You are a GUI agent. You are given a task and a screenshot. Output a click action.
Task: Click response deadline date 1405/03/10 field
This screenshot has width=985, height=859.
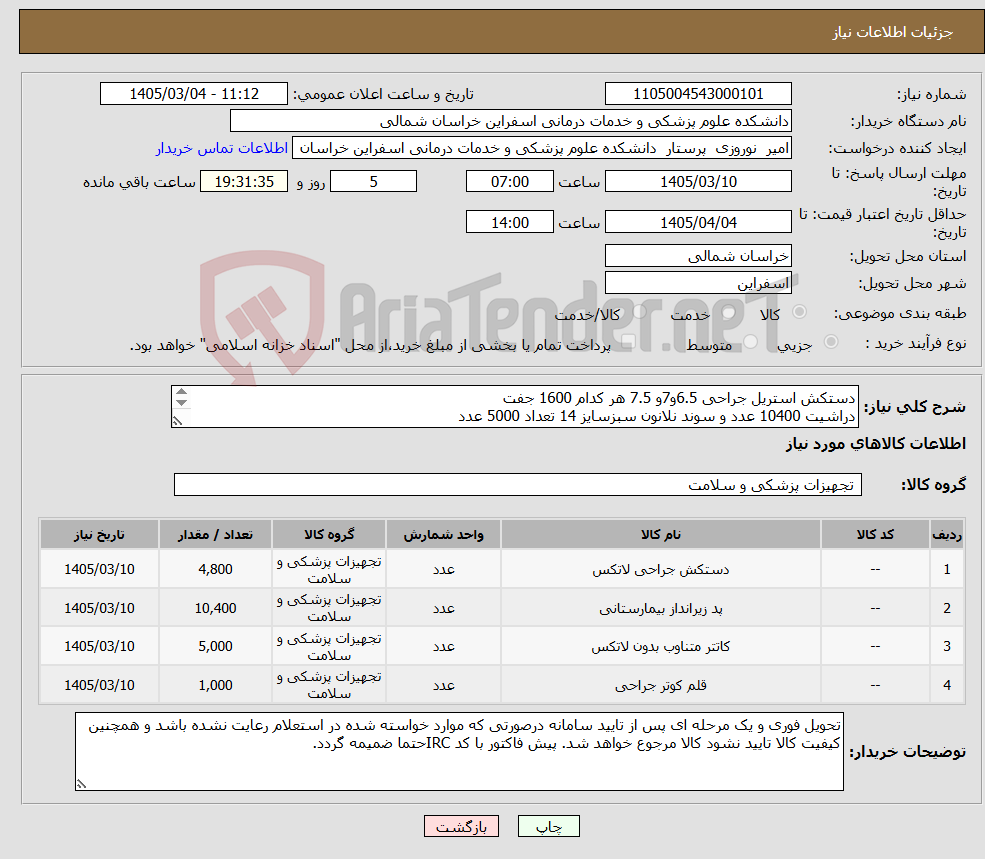click(x=698, y=182)
